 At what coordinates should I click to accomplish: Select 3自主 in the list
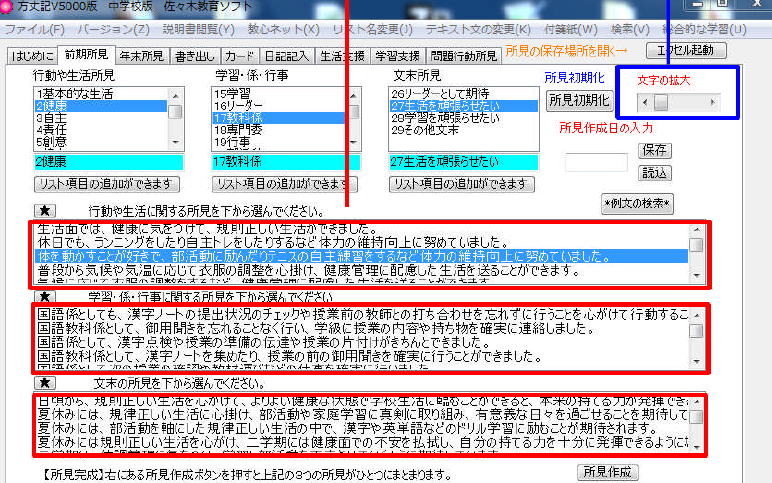(100, 118)
